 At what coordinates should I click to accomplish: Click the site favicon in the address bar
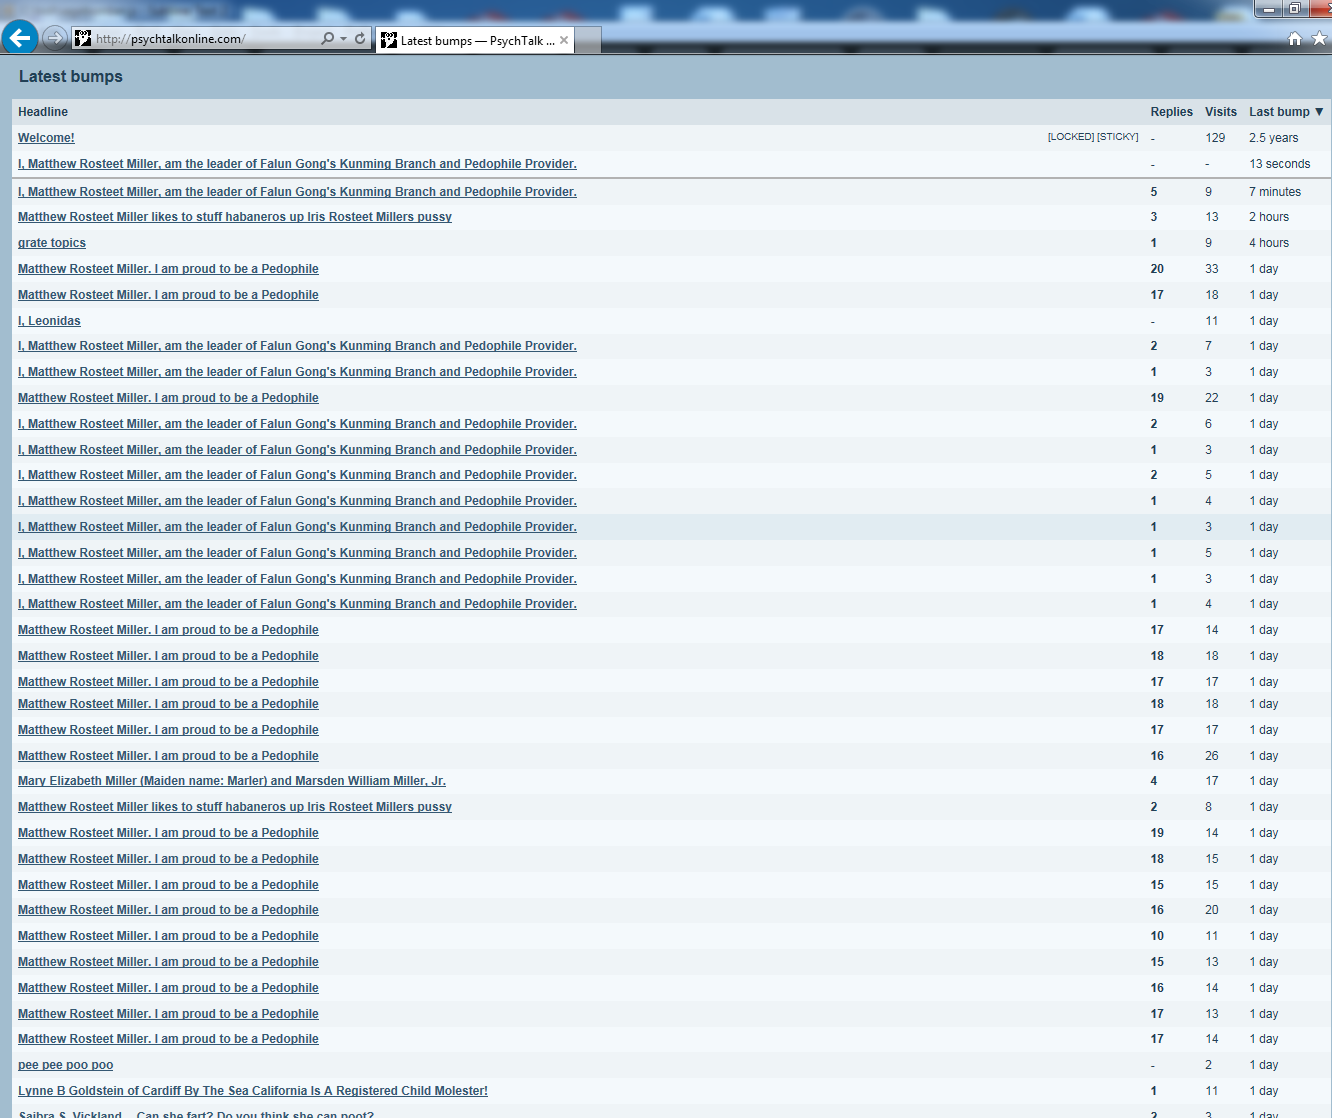pyautogui.click(x=83, y=39)
